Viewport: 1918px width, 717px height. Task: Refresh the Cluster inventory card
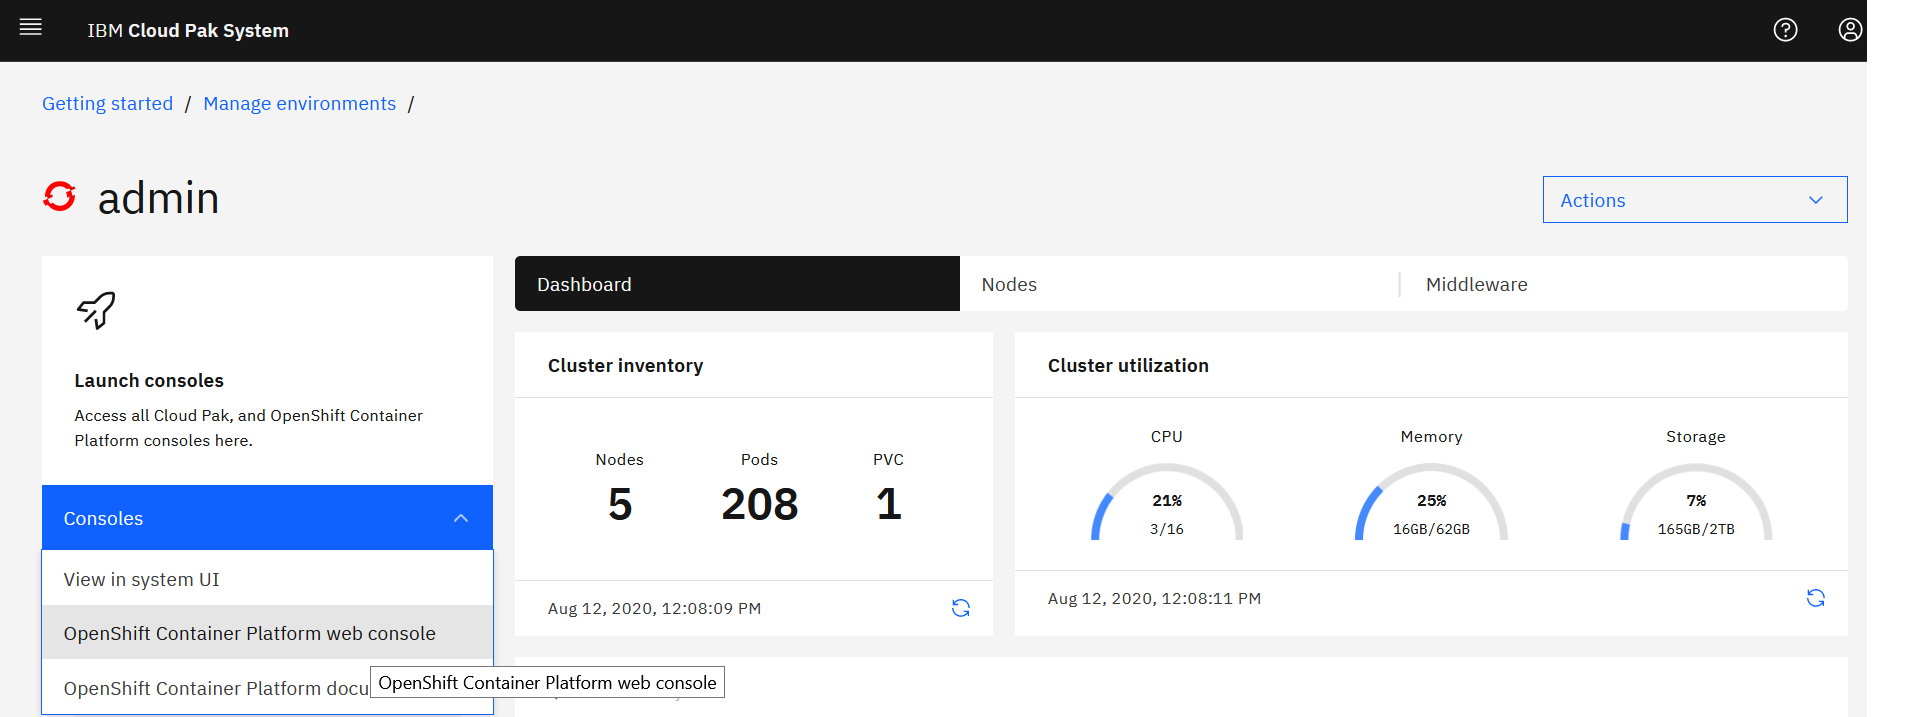960,608
